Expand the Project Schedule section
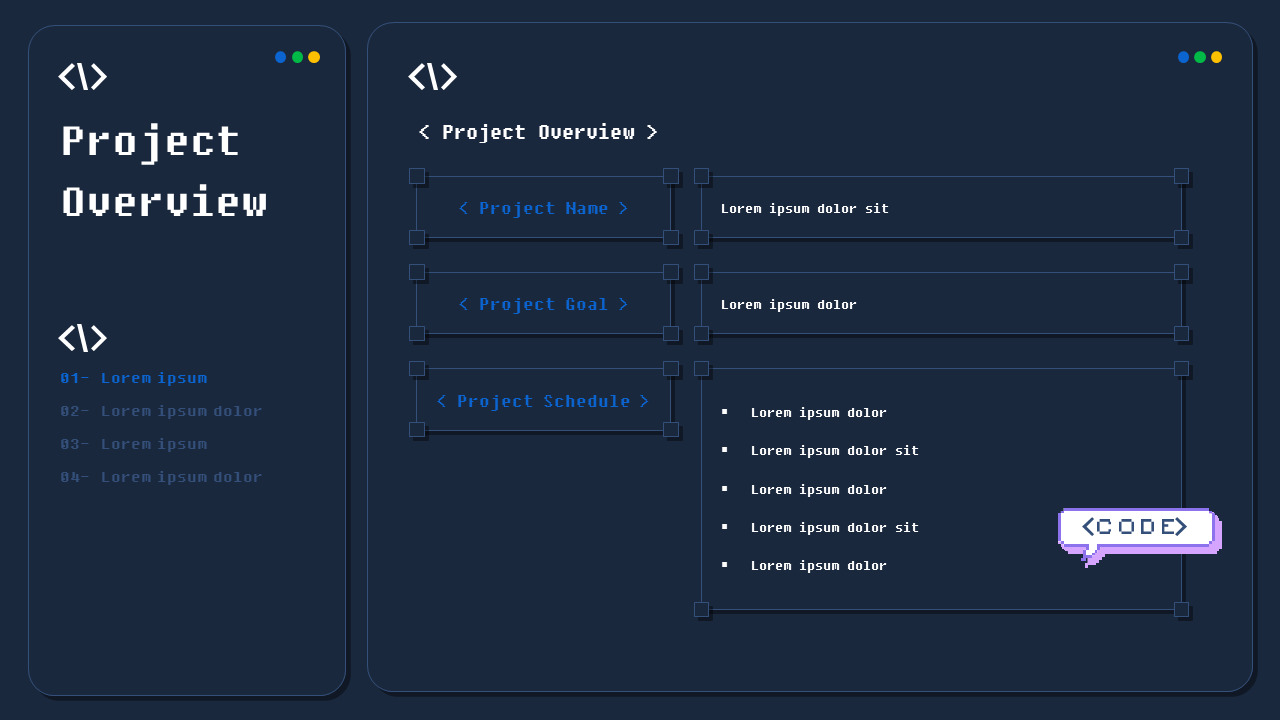 point(544,401)
